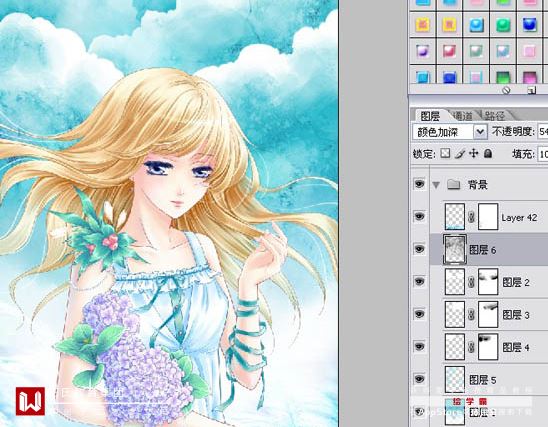Select the layer named 图层 2
Screen dimensions: 548x427
tap(515, 282)
